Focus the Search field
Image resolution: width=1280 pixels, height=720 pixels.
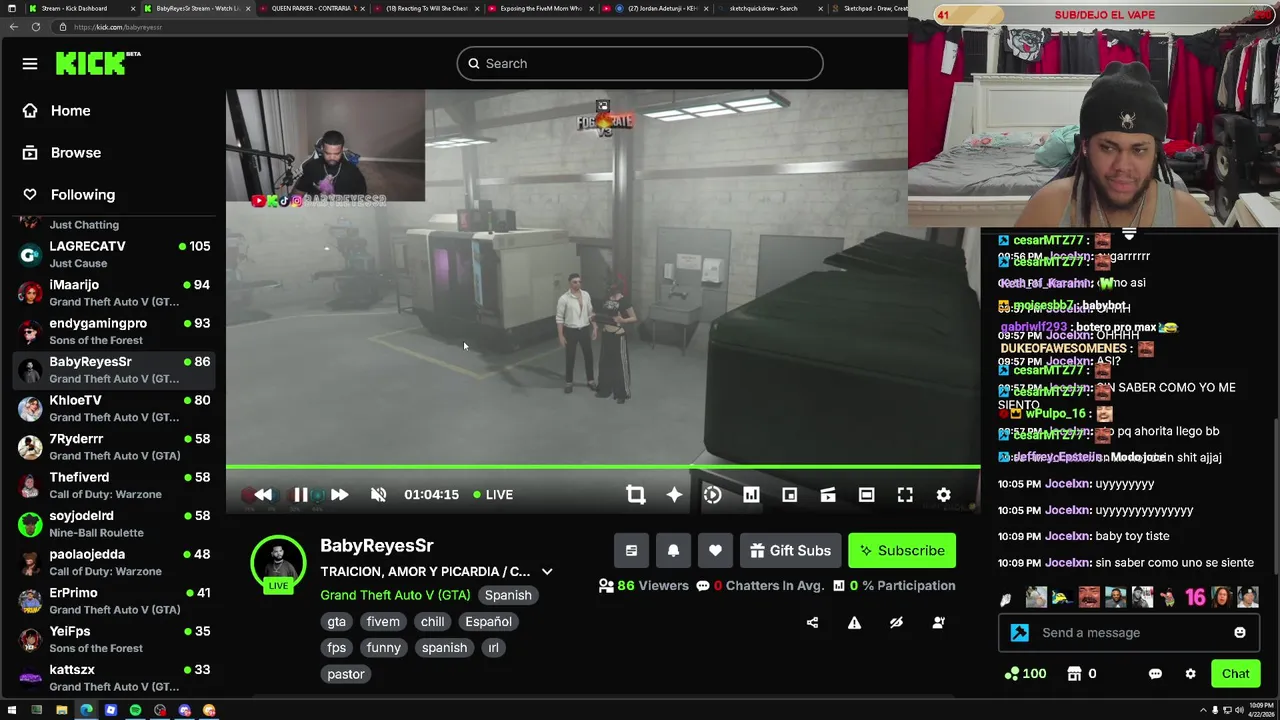[640, 64]
